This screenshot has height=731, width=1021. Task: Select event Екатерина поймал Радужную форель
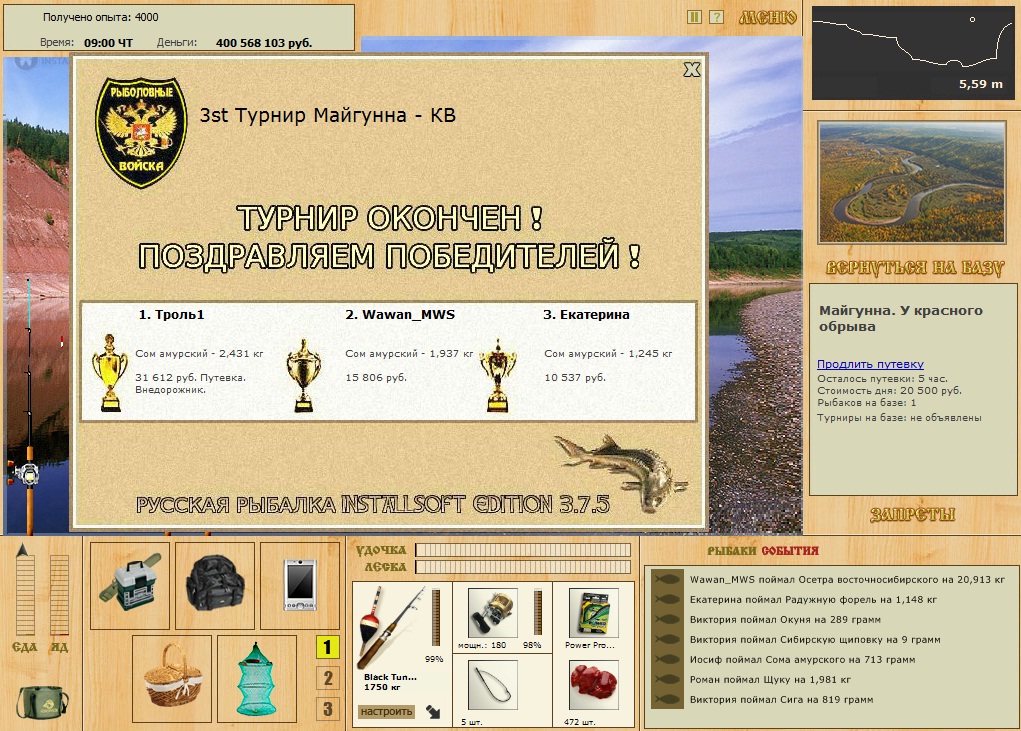pos(813,600)
